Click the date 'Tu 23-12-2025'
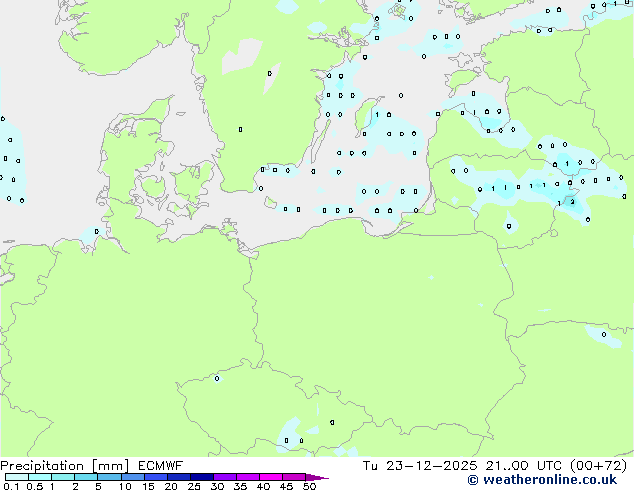The height and width of the screenshot is (490, 634). [x=420, y=466]
